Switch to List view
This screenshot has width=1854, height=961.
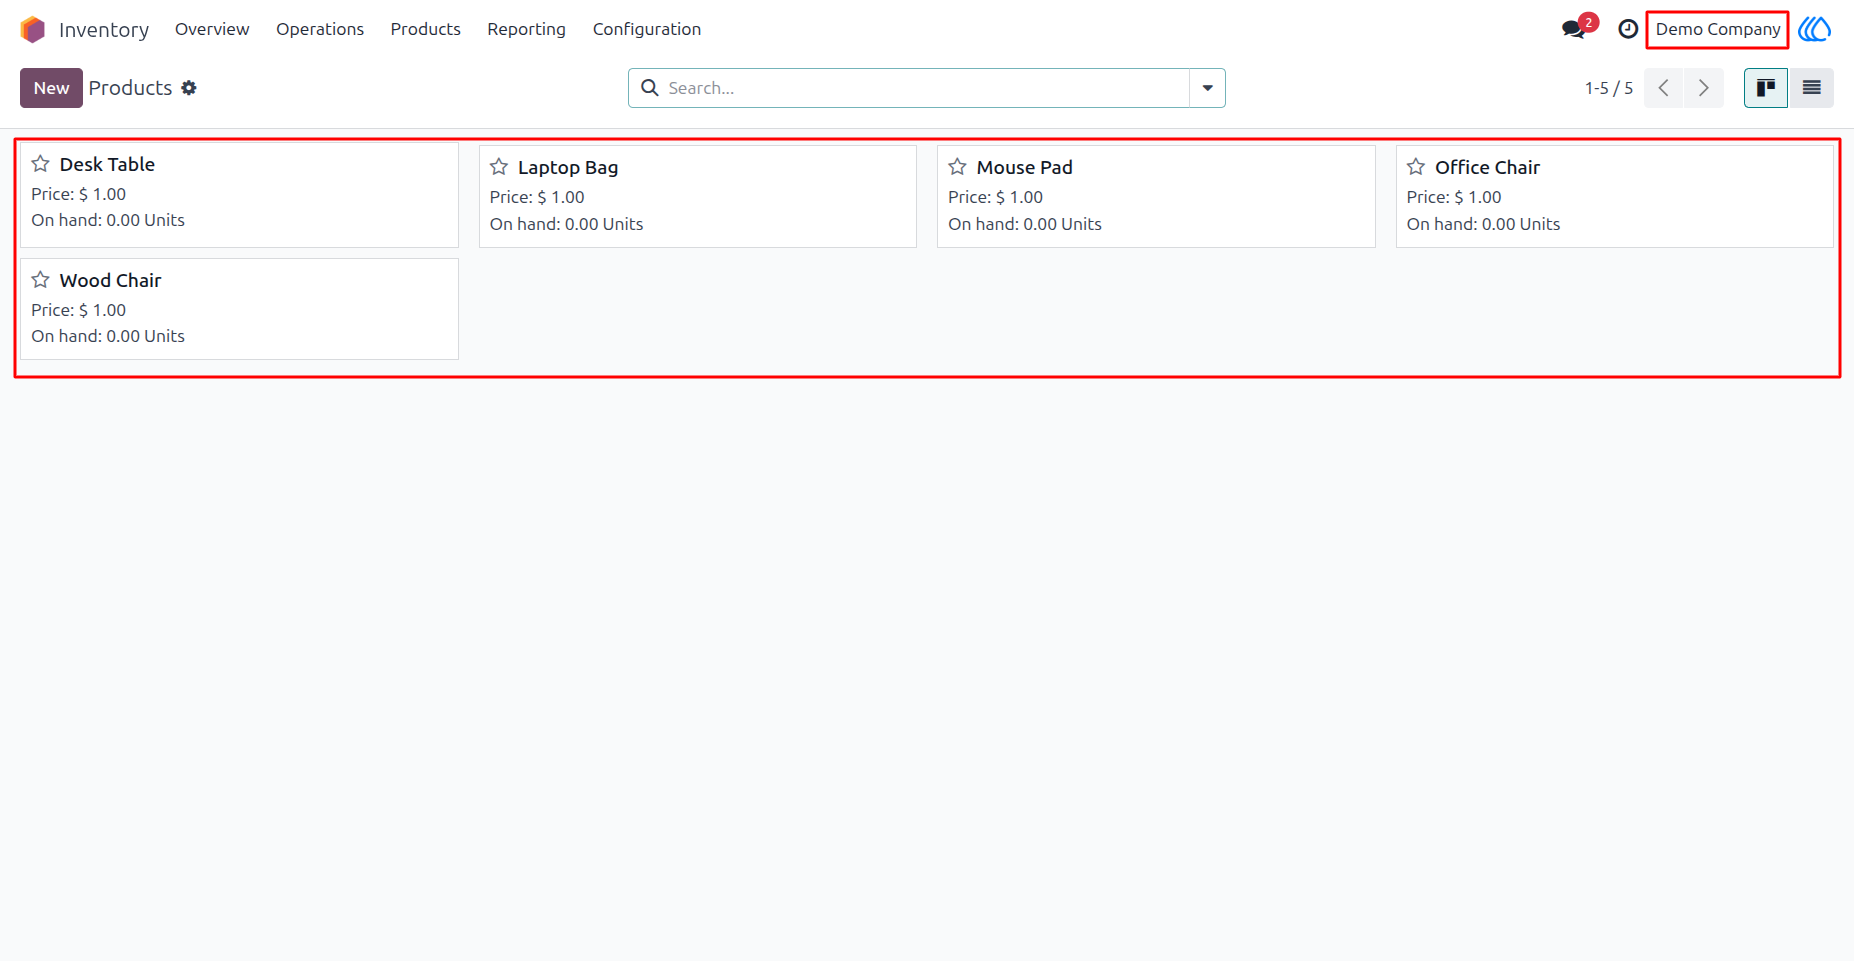click(x=1811, y=88)
